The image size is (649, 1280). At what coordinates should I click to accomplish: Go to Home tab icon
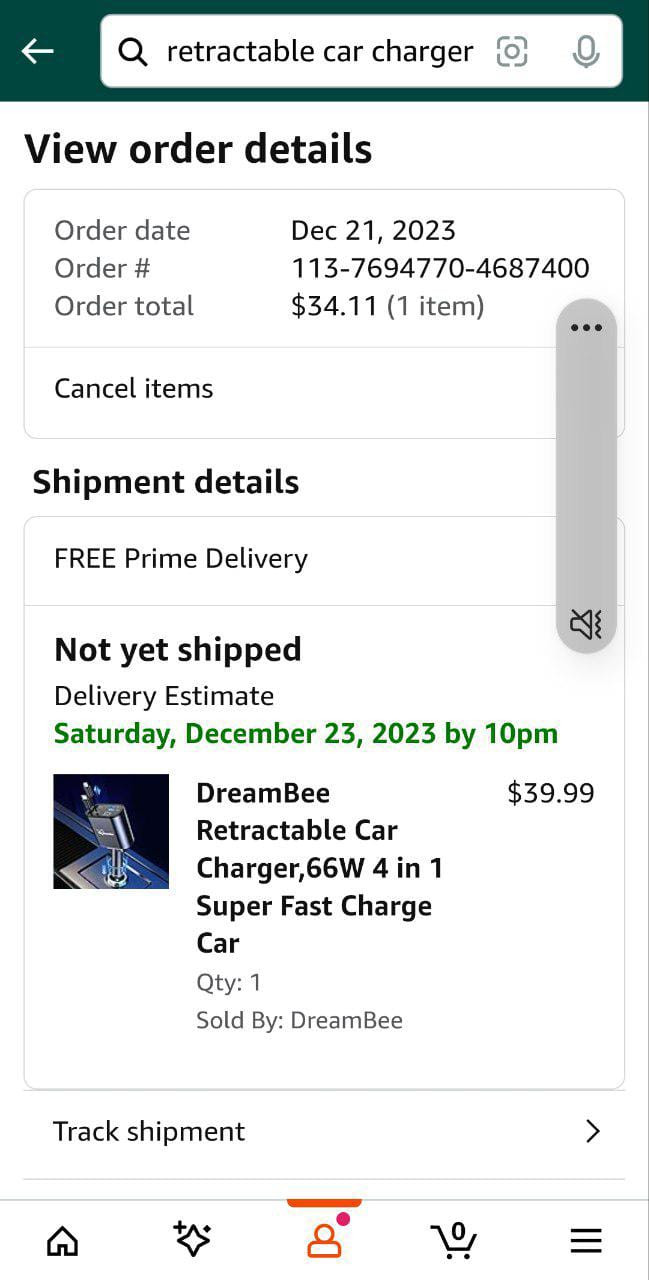(x=62, y=1241)
